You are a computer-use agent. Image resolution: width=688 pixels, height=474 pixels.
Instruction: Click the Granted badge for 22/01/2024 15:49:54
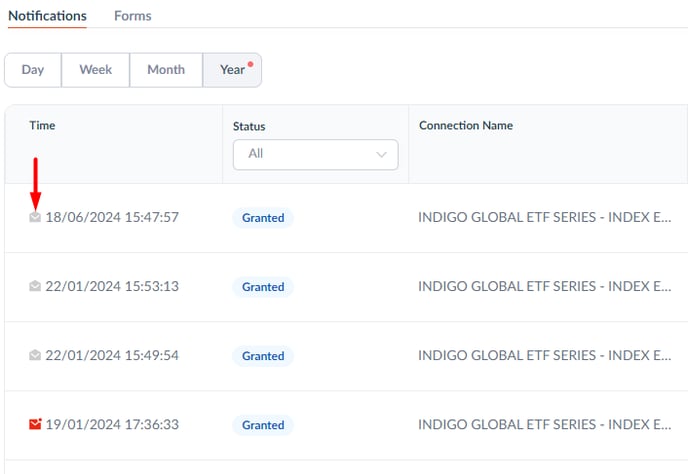coord(263,356)
